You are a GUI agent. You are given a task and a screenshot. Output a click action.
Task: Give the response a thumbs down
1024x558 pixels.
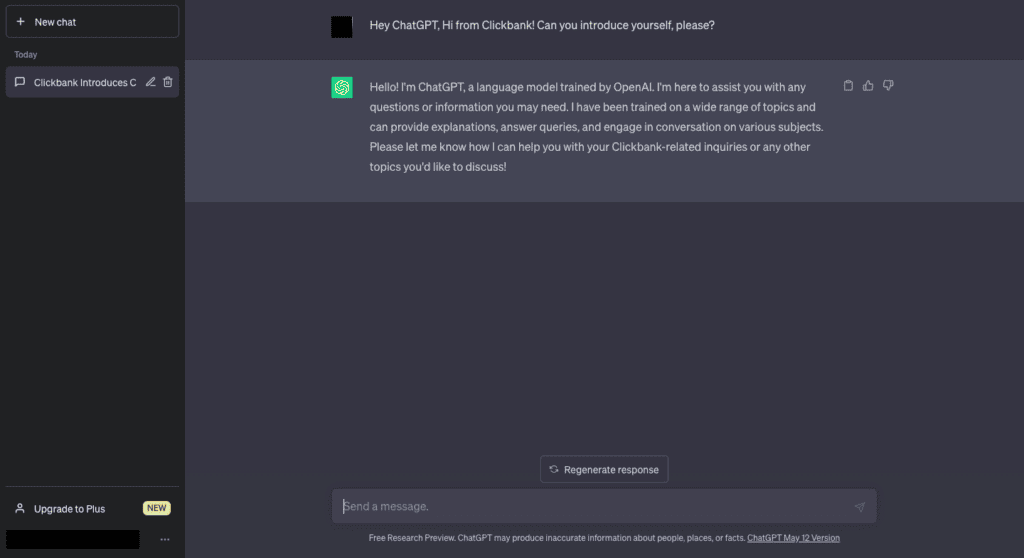888,86
